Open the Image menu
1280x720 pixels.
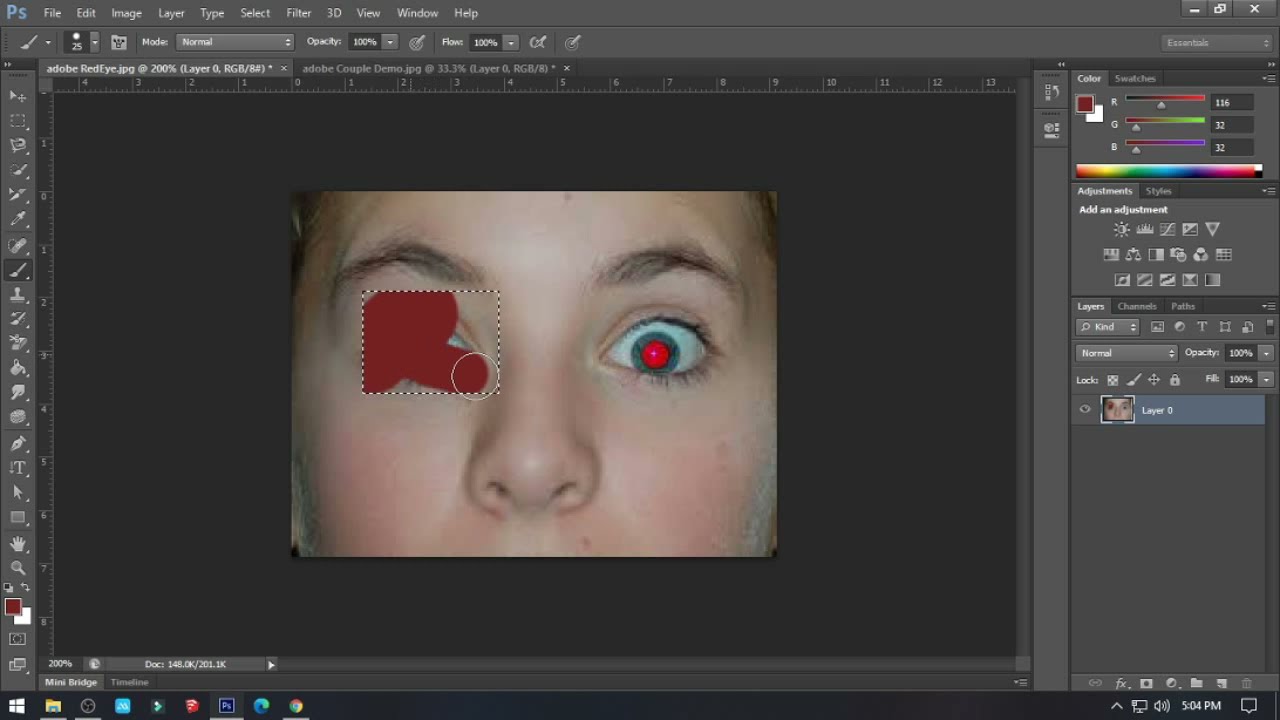(x=126, y=13)
